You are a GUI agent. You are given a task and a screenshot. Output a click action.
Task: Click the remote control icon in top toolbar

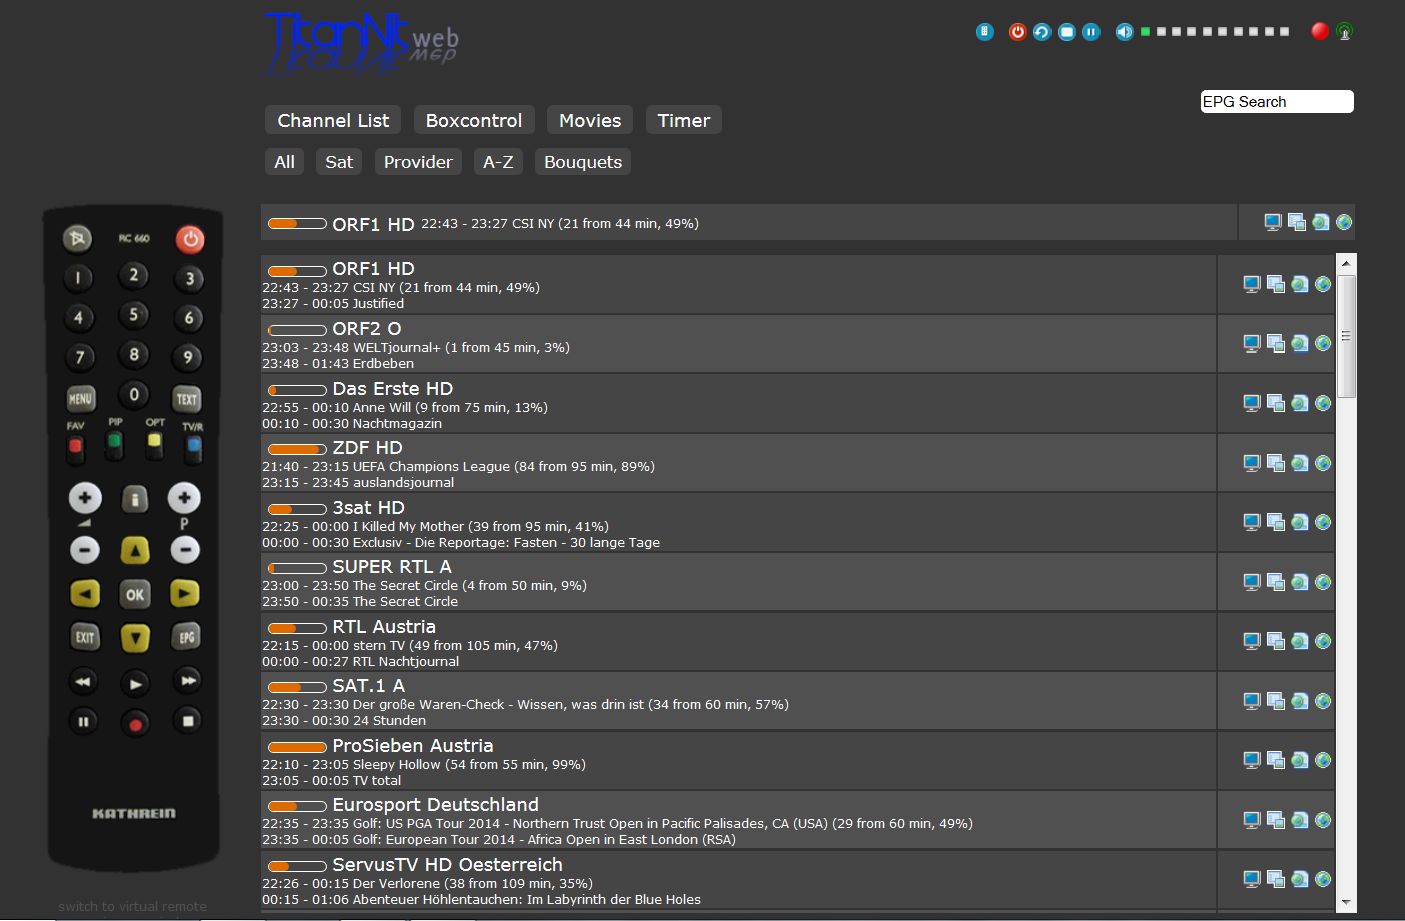(x=985, y=32)
